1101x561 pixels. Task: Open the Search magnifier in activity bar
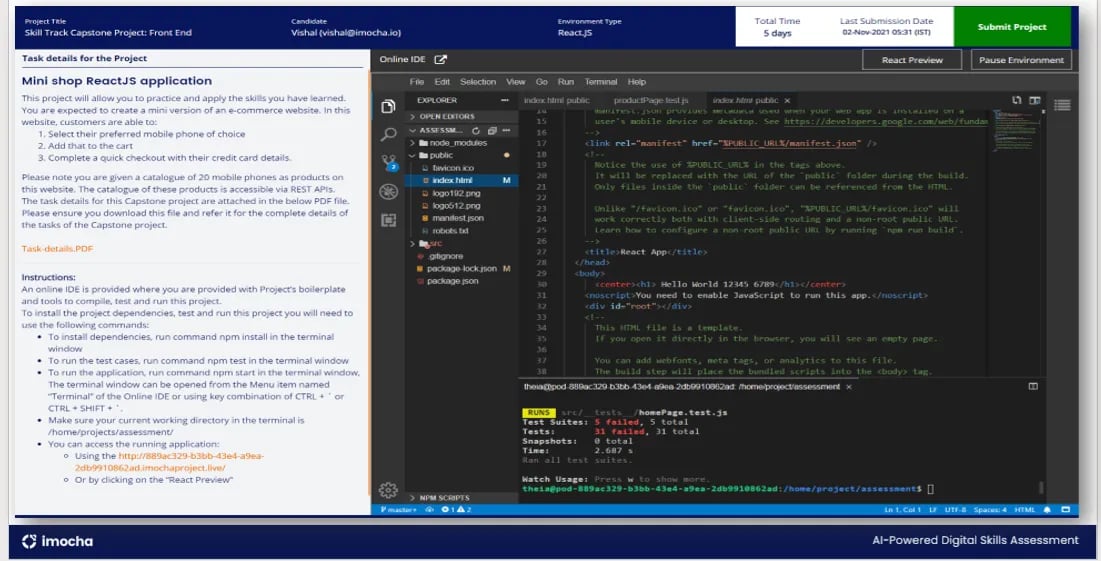(x=388, y=134)
